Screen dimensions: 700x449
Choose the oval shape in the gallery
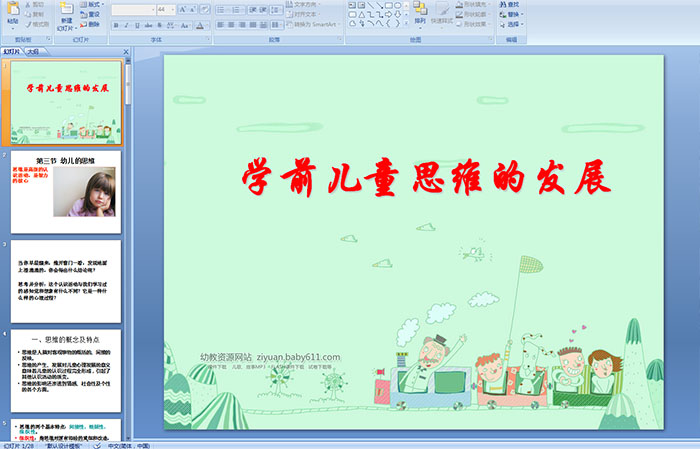click(x=397, y=5)
